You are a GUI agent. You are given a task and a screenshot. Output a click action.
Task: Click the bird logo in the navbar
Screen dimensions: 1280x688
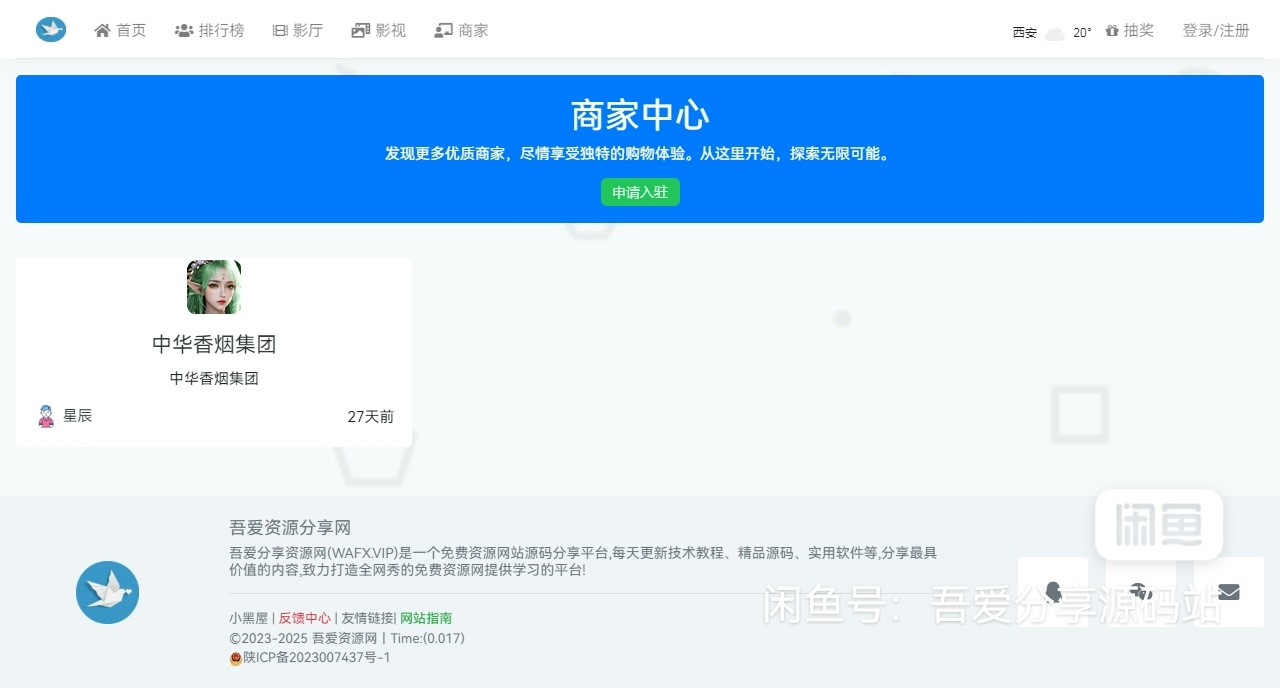tap(51, 30)
